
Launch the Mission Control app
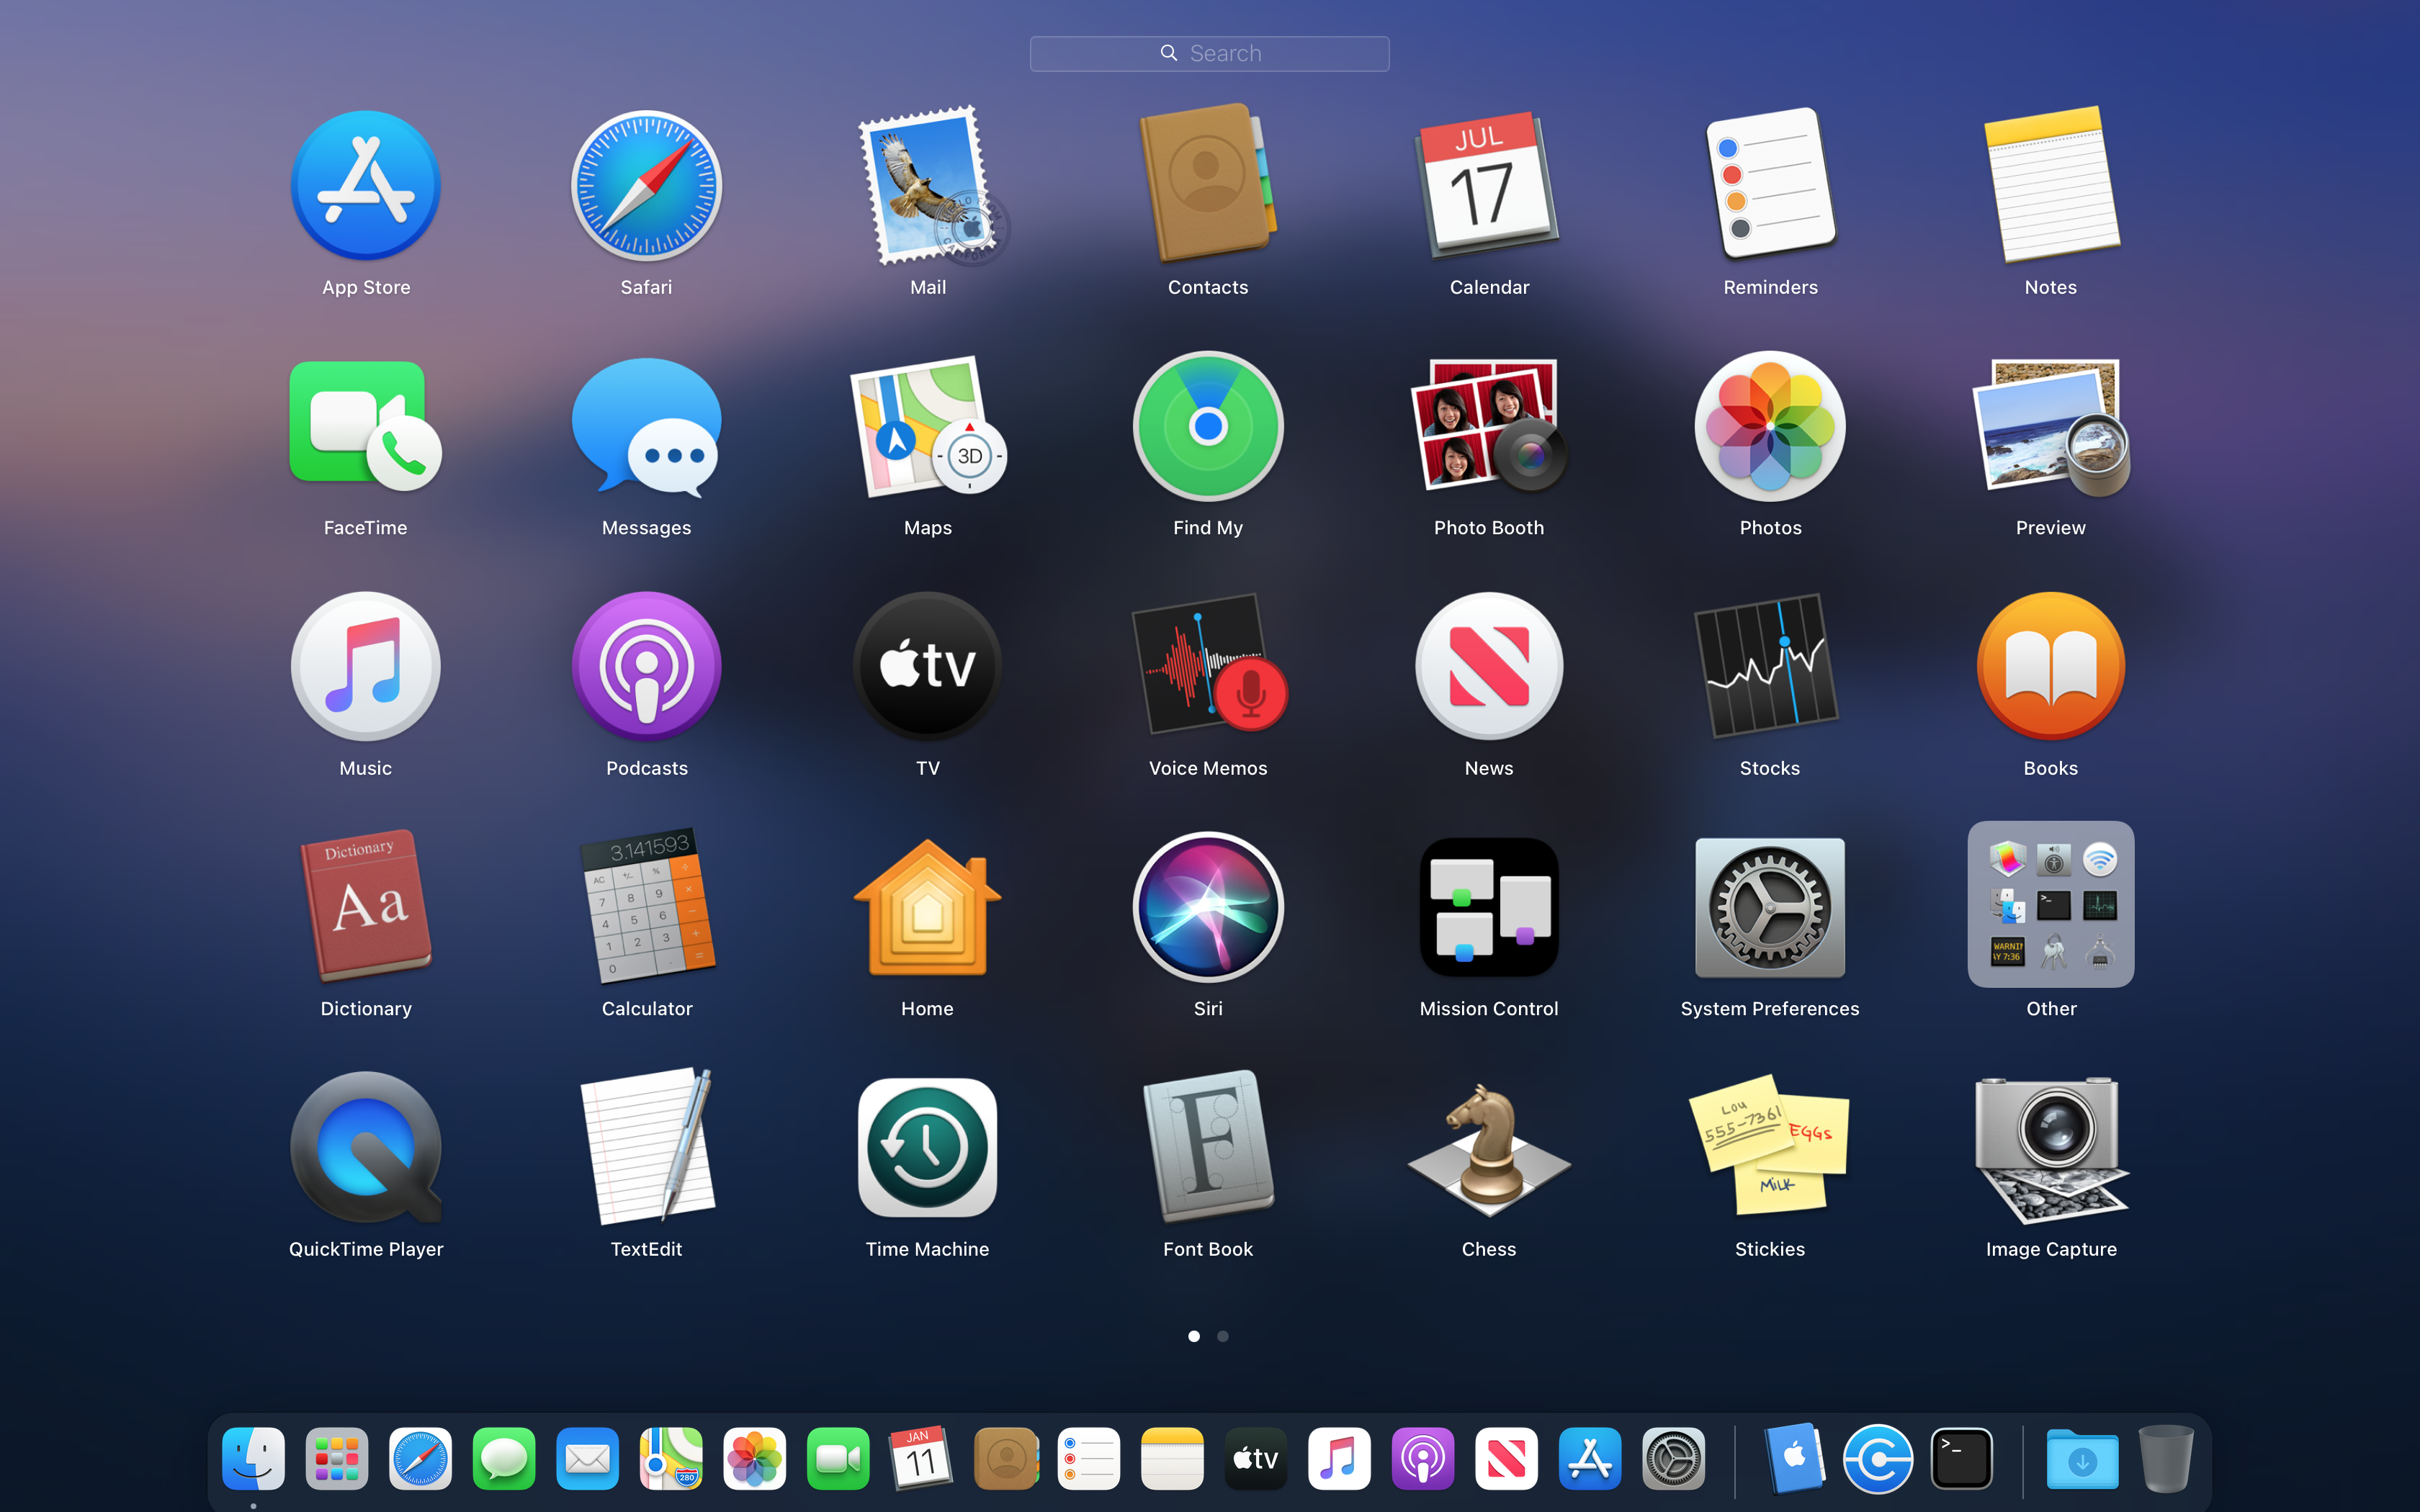pyautogui.click(x=1488, y=907)
